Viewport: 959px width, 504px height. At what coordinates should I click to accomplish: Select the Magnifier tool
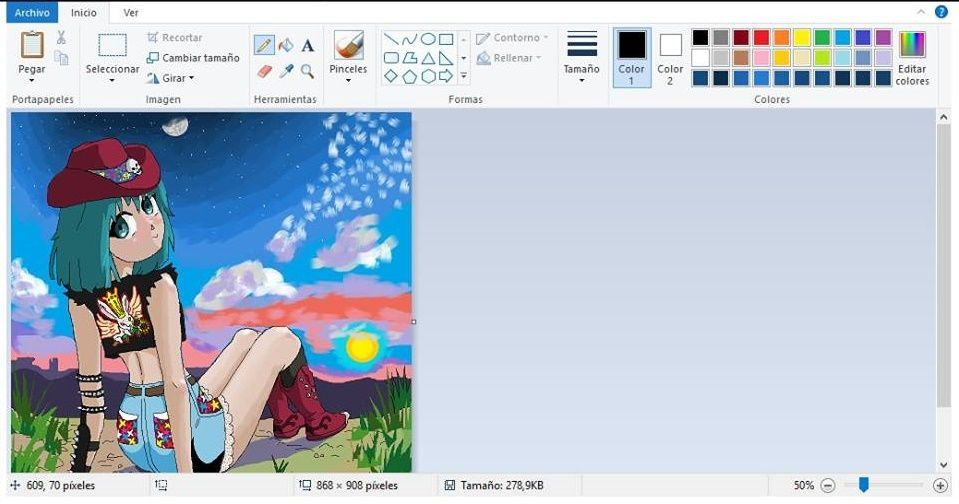tap(308, 71)
